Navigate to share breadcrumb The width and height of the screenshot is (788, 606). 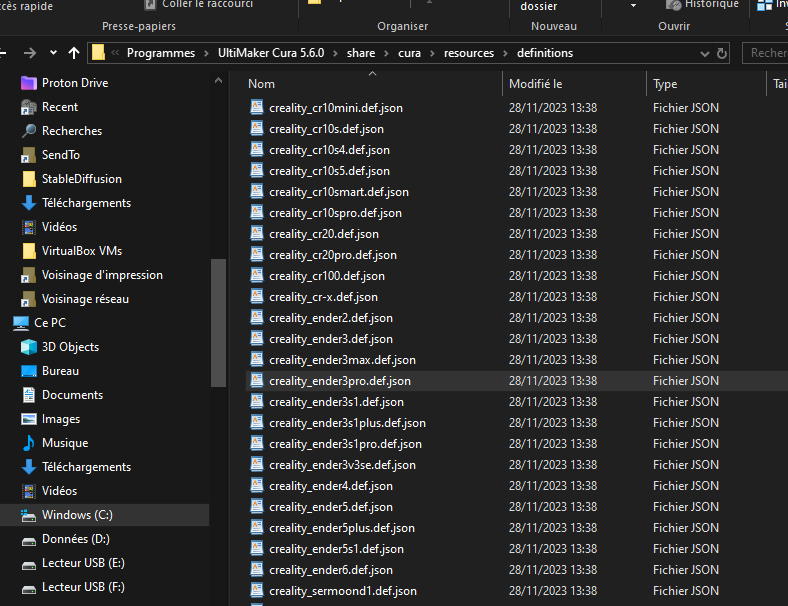361,53
